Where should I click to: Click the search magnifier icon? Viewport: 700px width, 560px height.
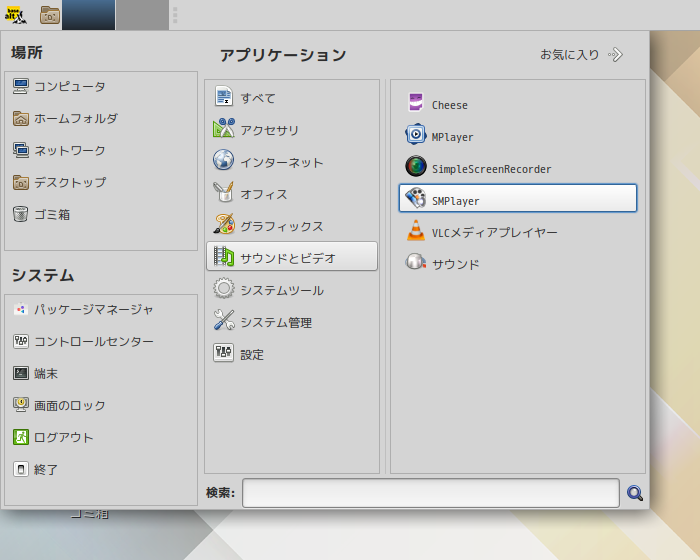coord(634,493)
